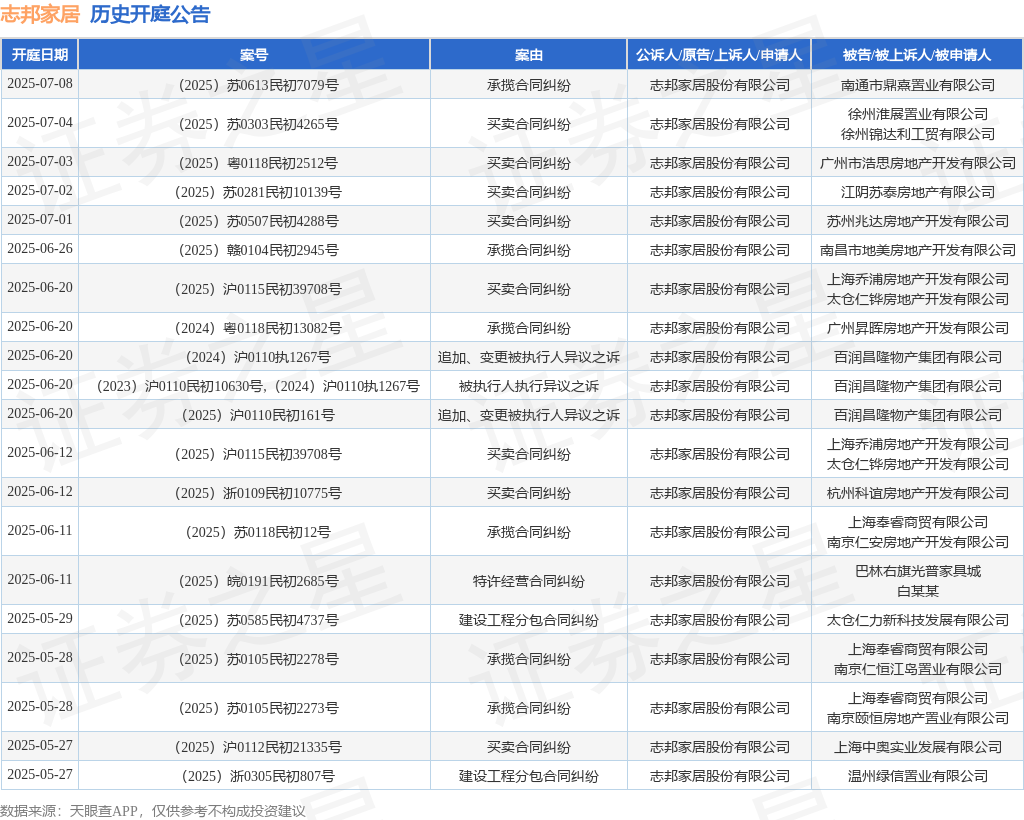Click the 数据来源 footer note
The width and height of the screenshot is (1024, 820).
153,811
